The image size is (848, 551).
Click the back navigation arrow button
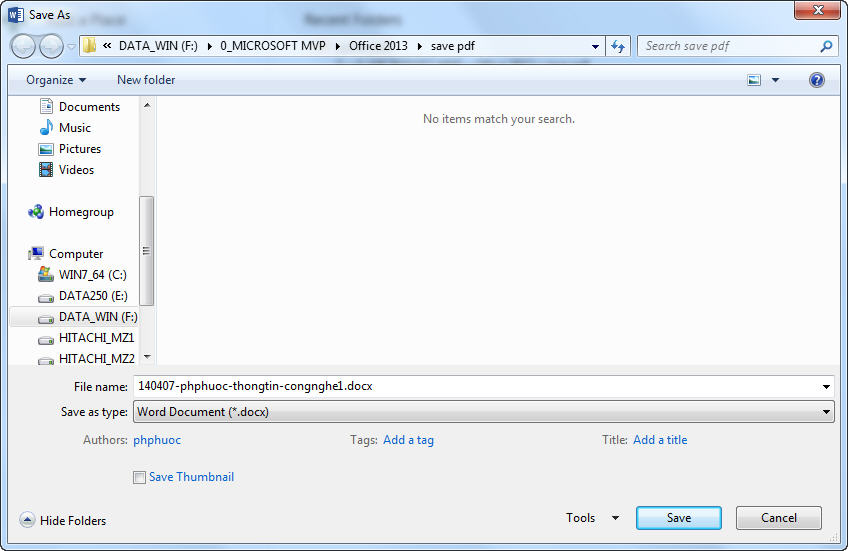23,46
